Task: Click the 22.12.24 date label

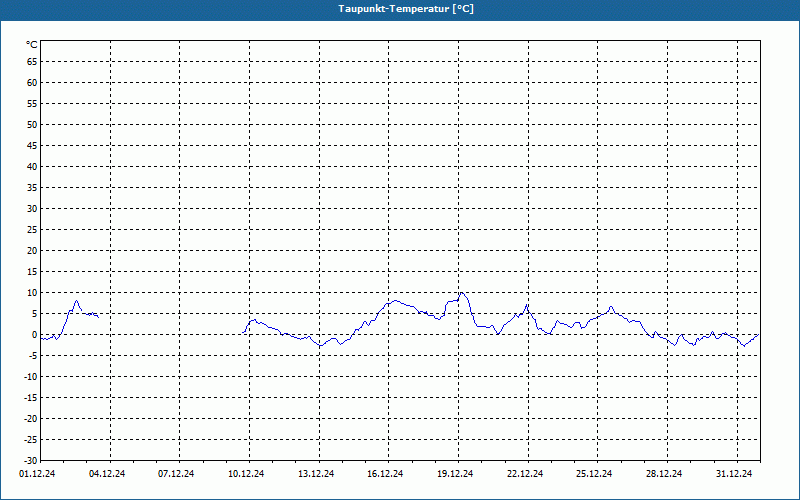Action: pos(525,474)
